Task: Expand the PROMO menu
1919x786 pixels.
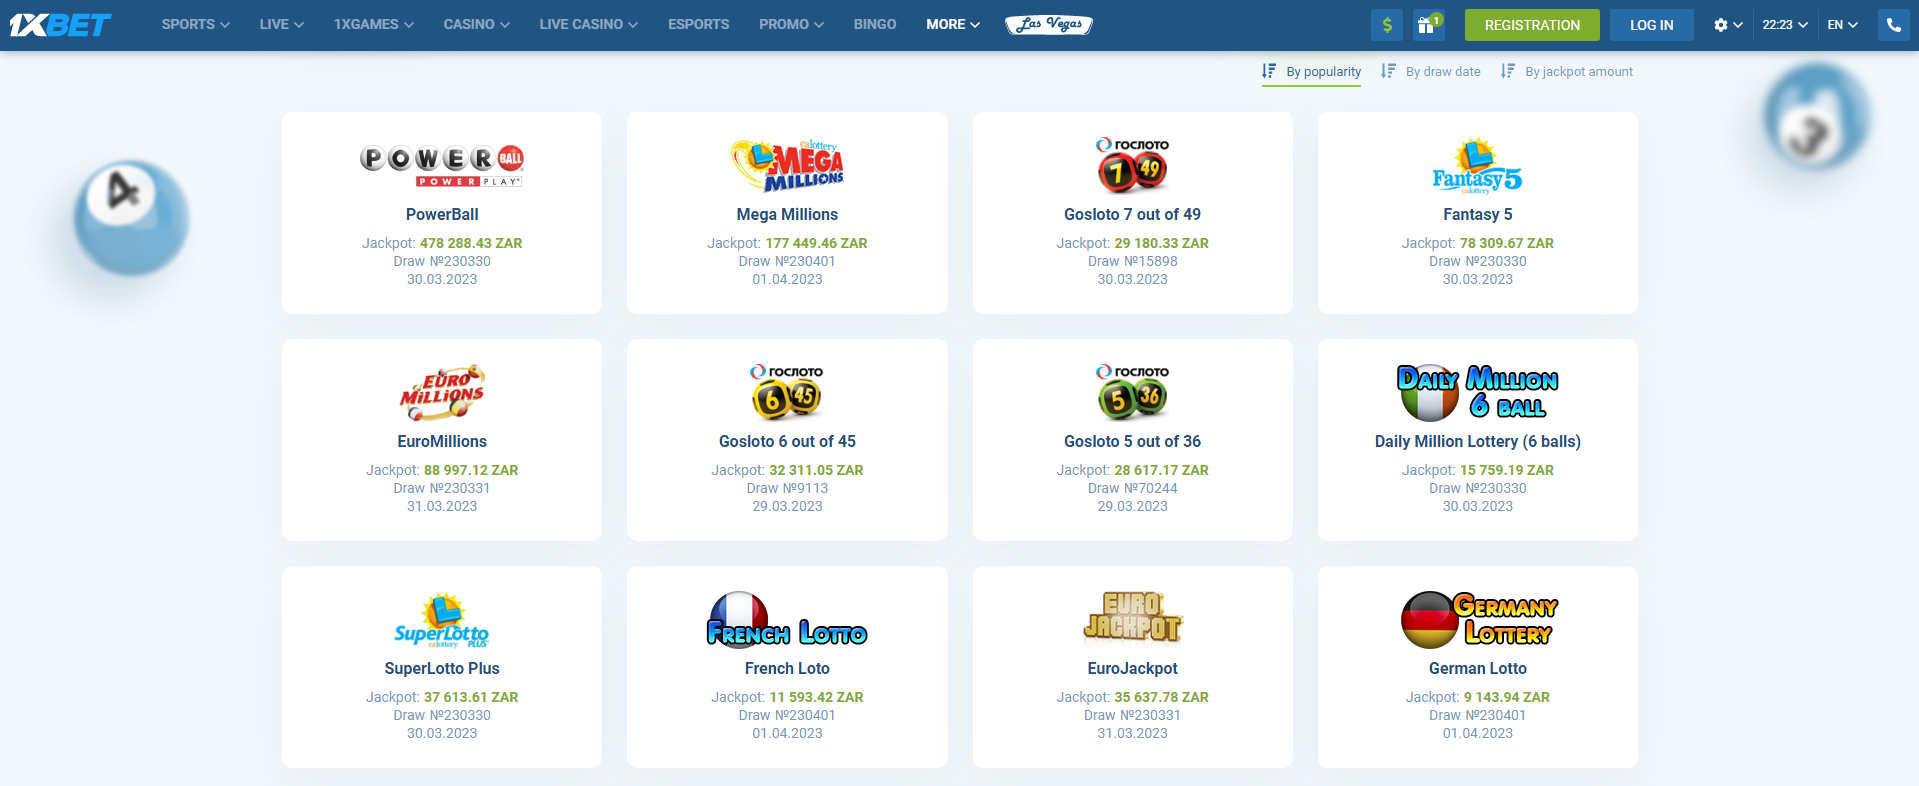Action: click(x=792, y=25)
